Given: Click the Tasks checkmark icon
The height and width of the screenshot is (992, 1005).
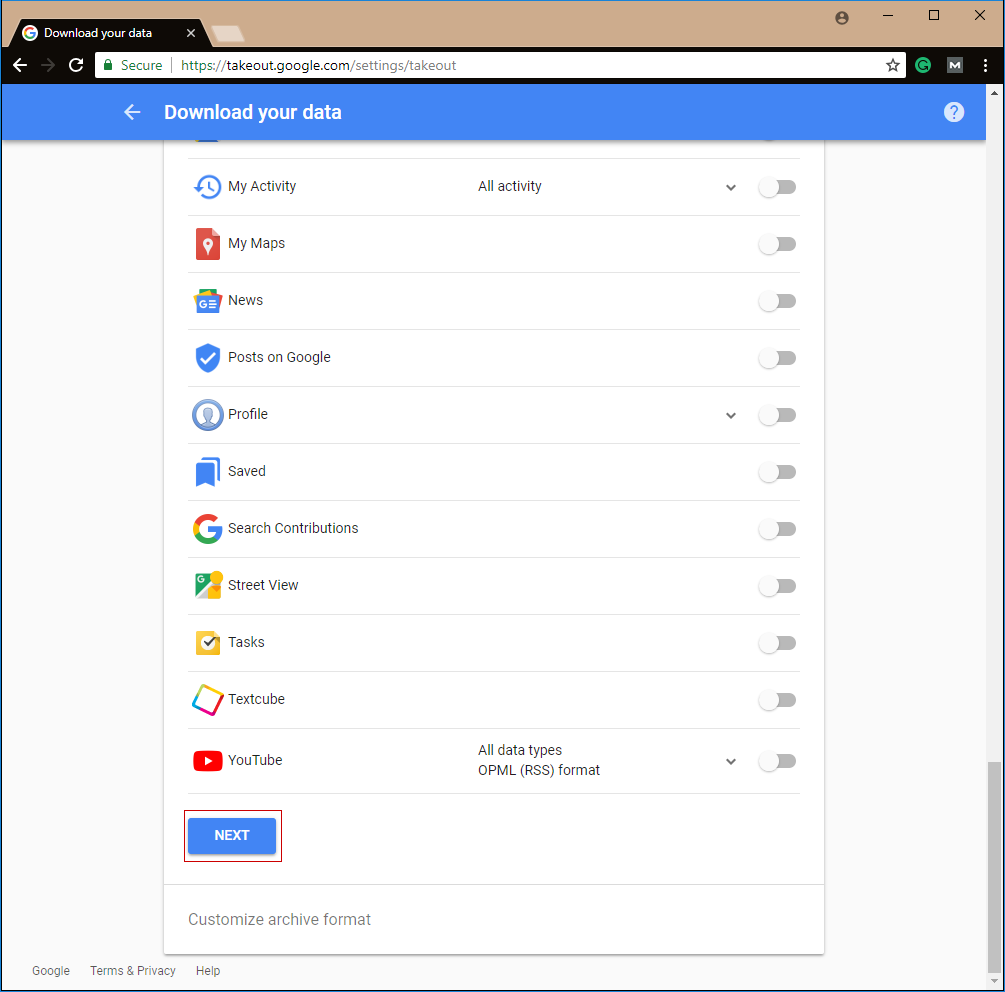Looking at the screenshot, I should pos(207,642).
